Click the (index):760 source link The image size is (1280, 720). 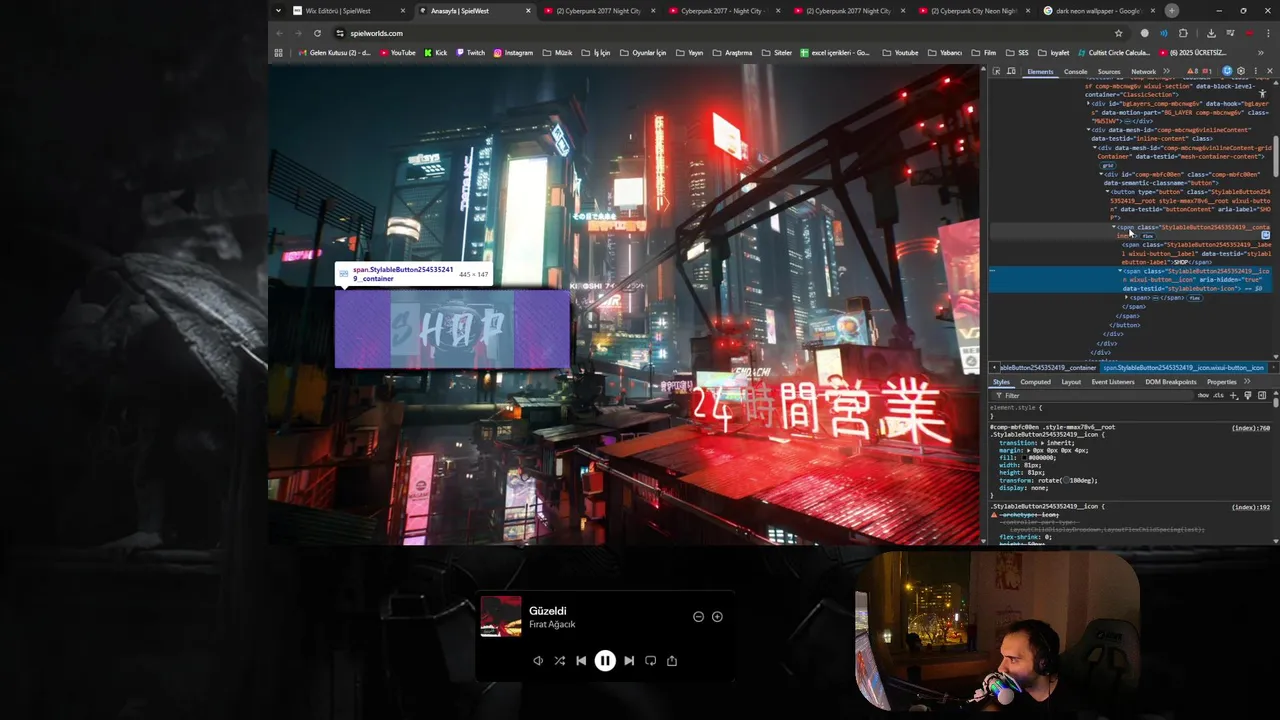click(1251, 428)
